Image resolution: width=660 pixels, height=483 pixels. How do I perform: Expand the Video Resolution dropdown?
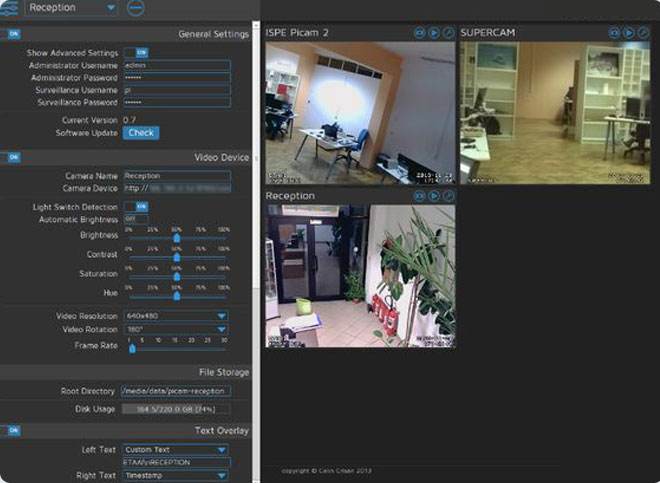tap(176, 316)
